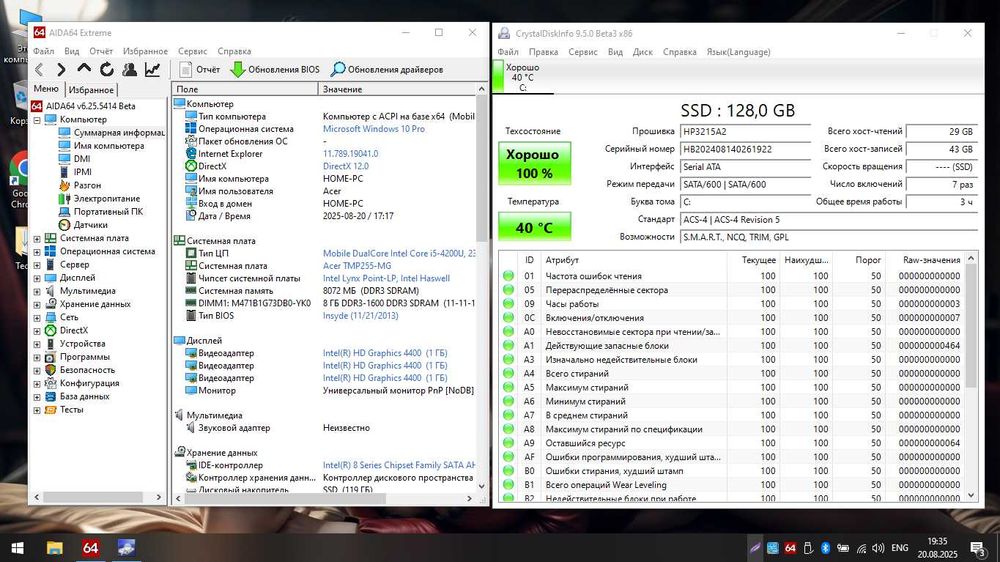Click the Insyde (11/21/2013) BIOS link

pos(360,316)
